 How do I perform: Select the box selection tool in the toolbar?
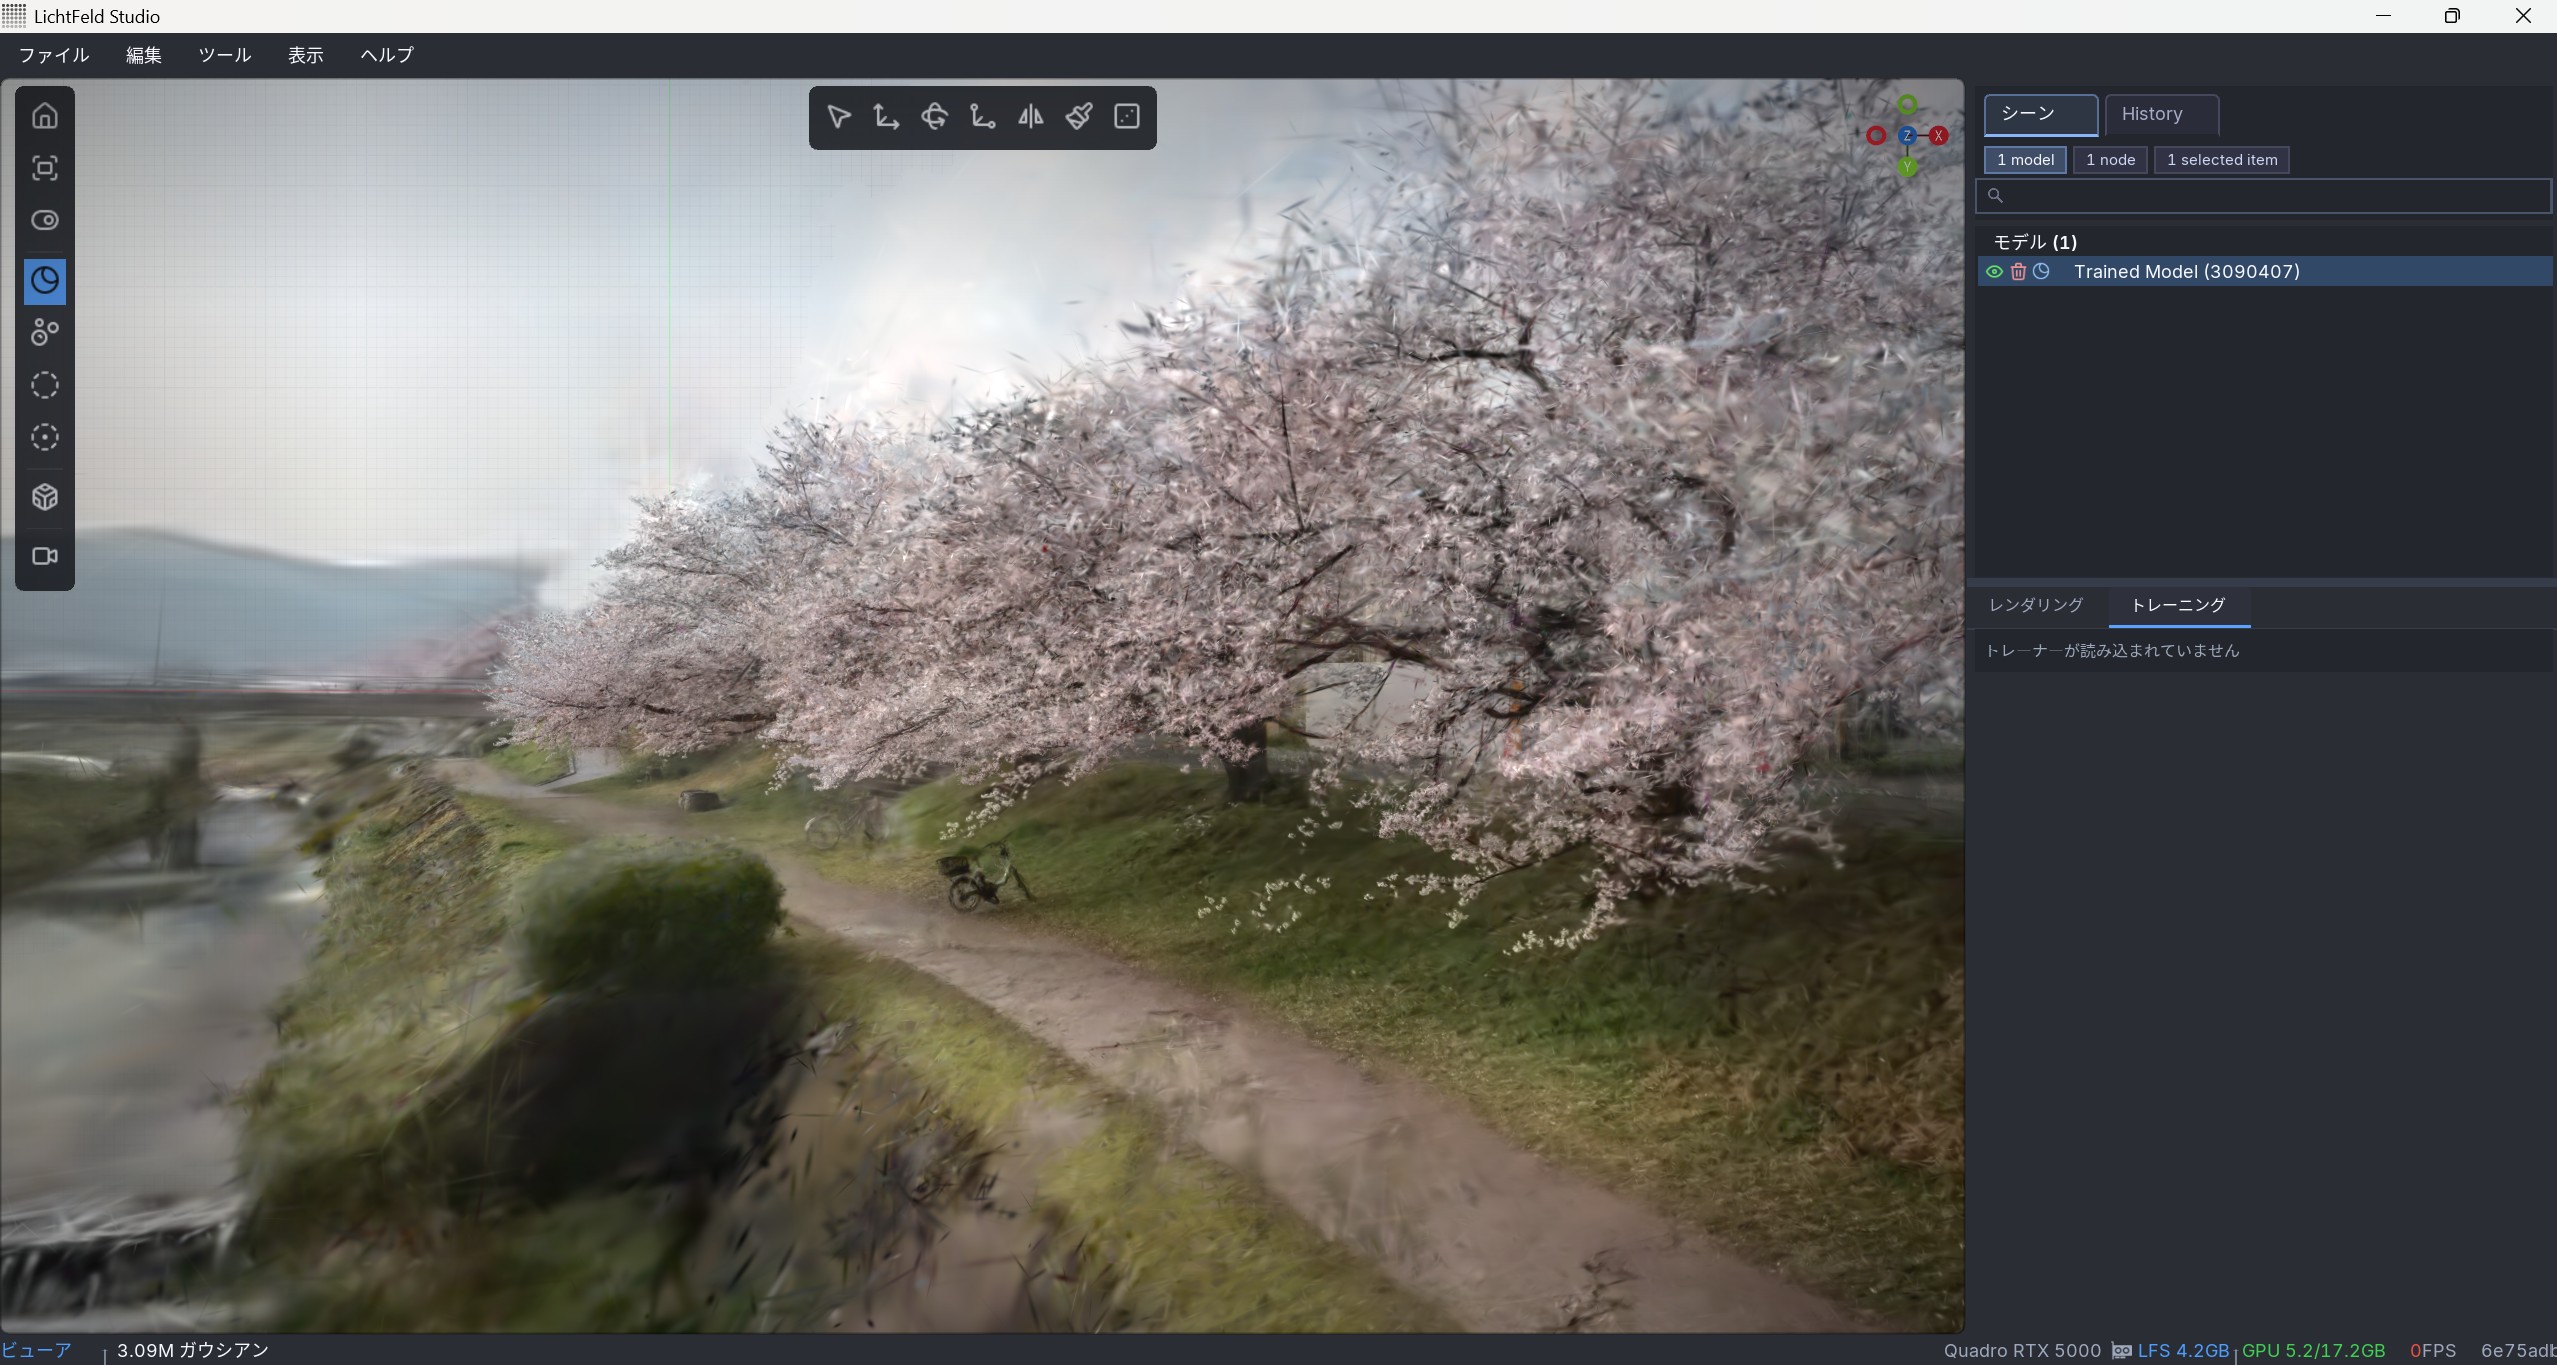click(1126, 117)
